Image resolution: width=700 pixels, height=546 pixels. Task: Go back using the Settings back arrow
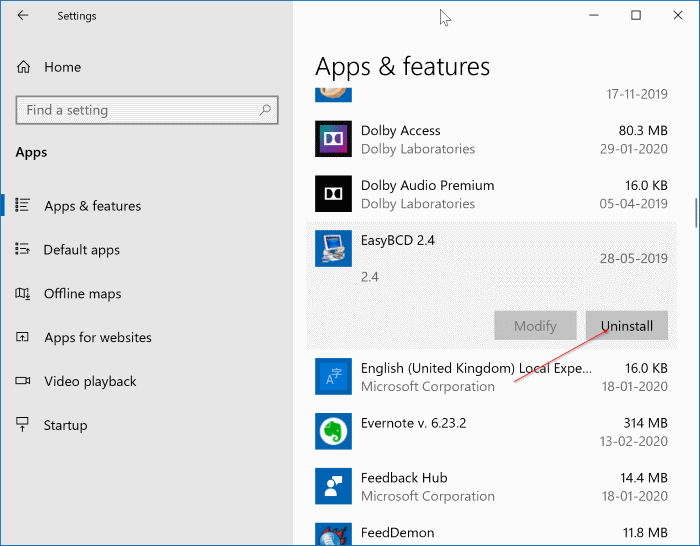click(x=23, y=16)
